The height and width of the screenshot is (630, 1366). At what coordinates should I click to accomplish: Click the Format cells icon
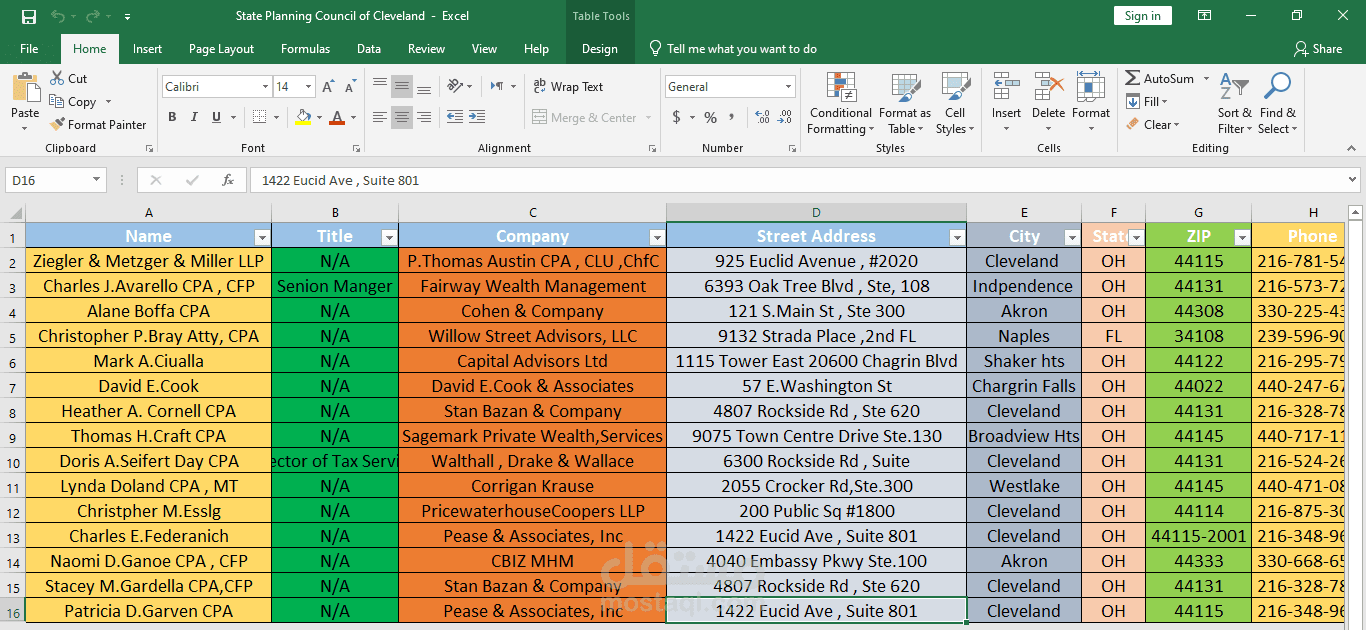1091,87
